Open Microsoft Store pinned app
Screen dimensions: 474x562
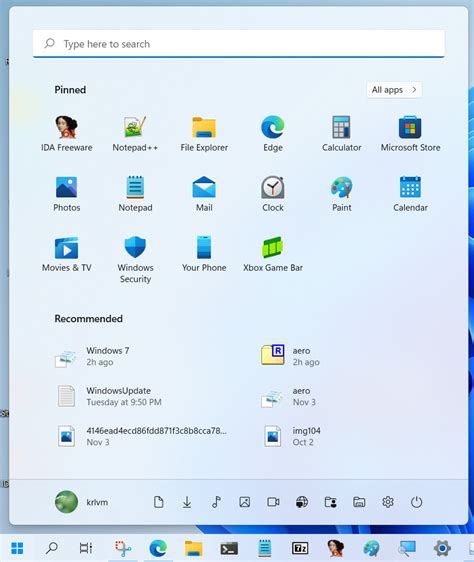coord(410,133)
